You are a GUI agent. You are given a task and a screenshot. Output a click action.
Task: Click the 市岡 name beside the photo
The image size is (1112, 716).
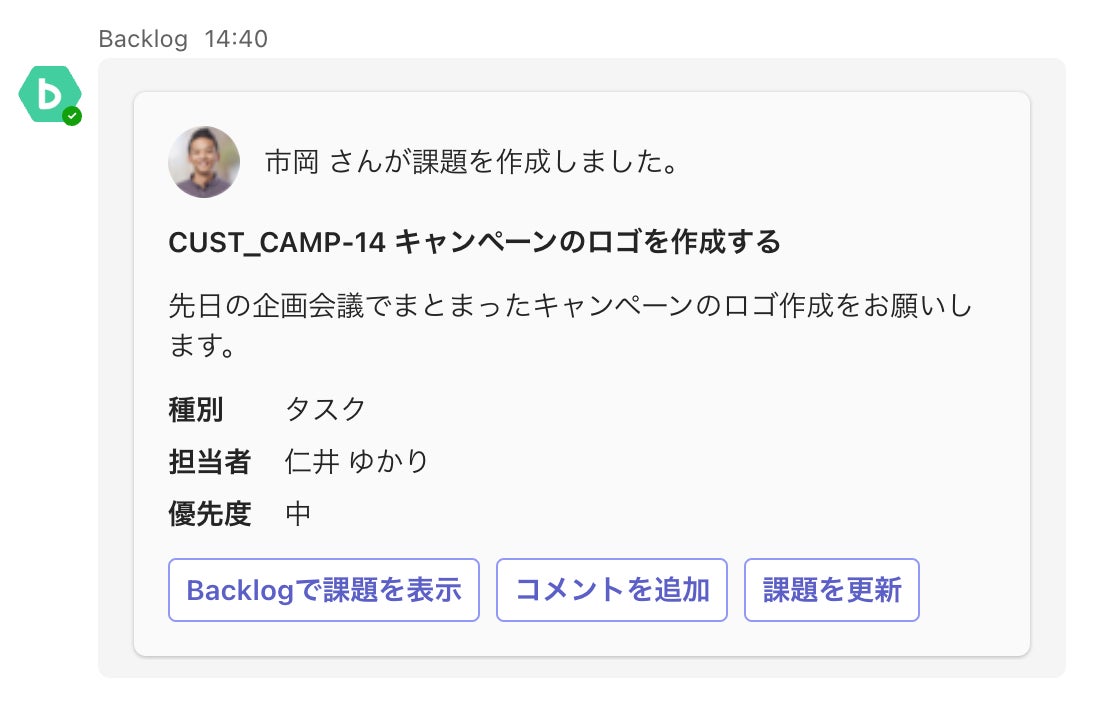click(x=292, y=162)
